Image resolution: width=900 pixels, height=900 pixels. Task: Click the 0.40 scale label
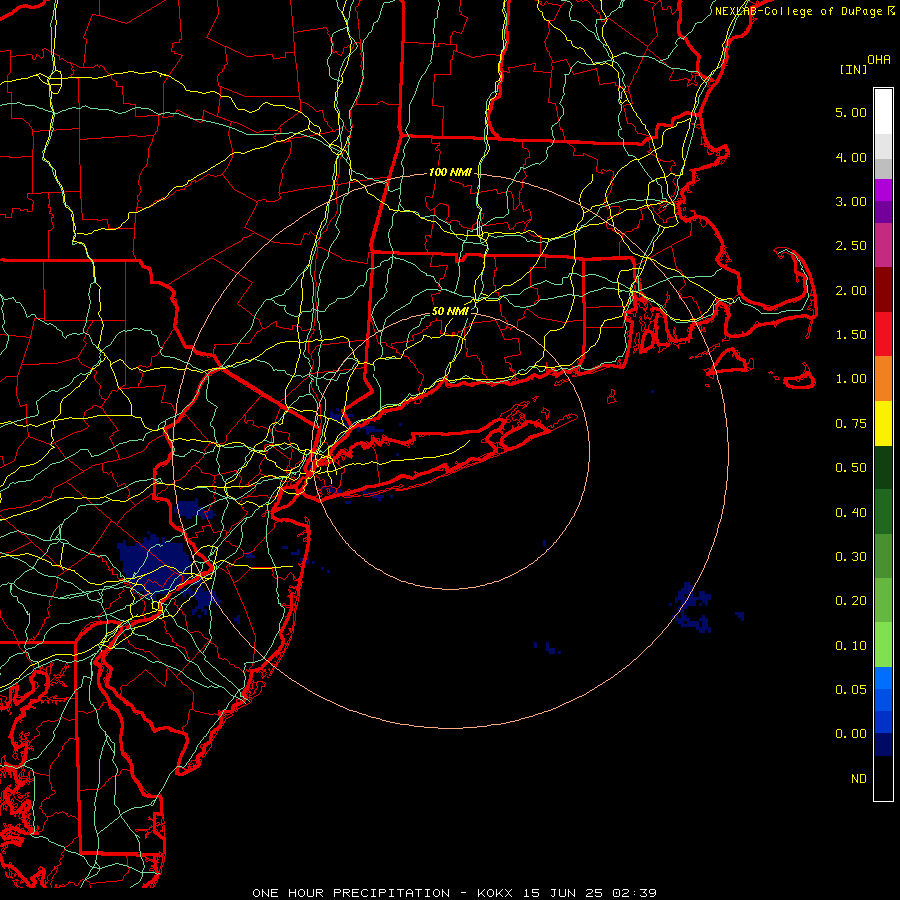point(851,512)
